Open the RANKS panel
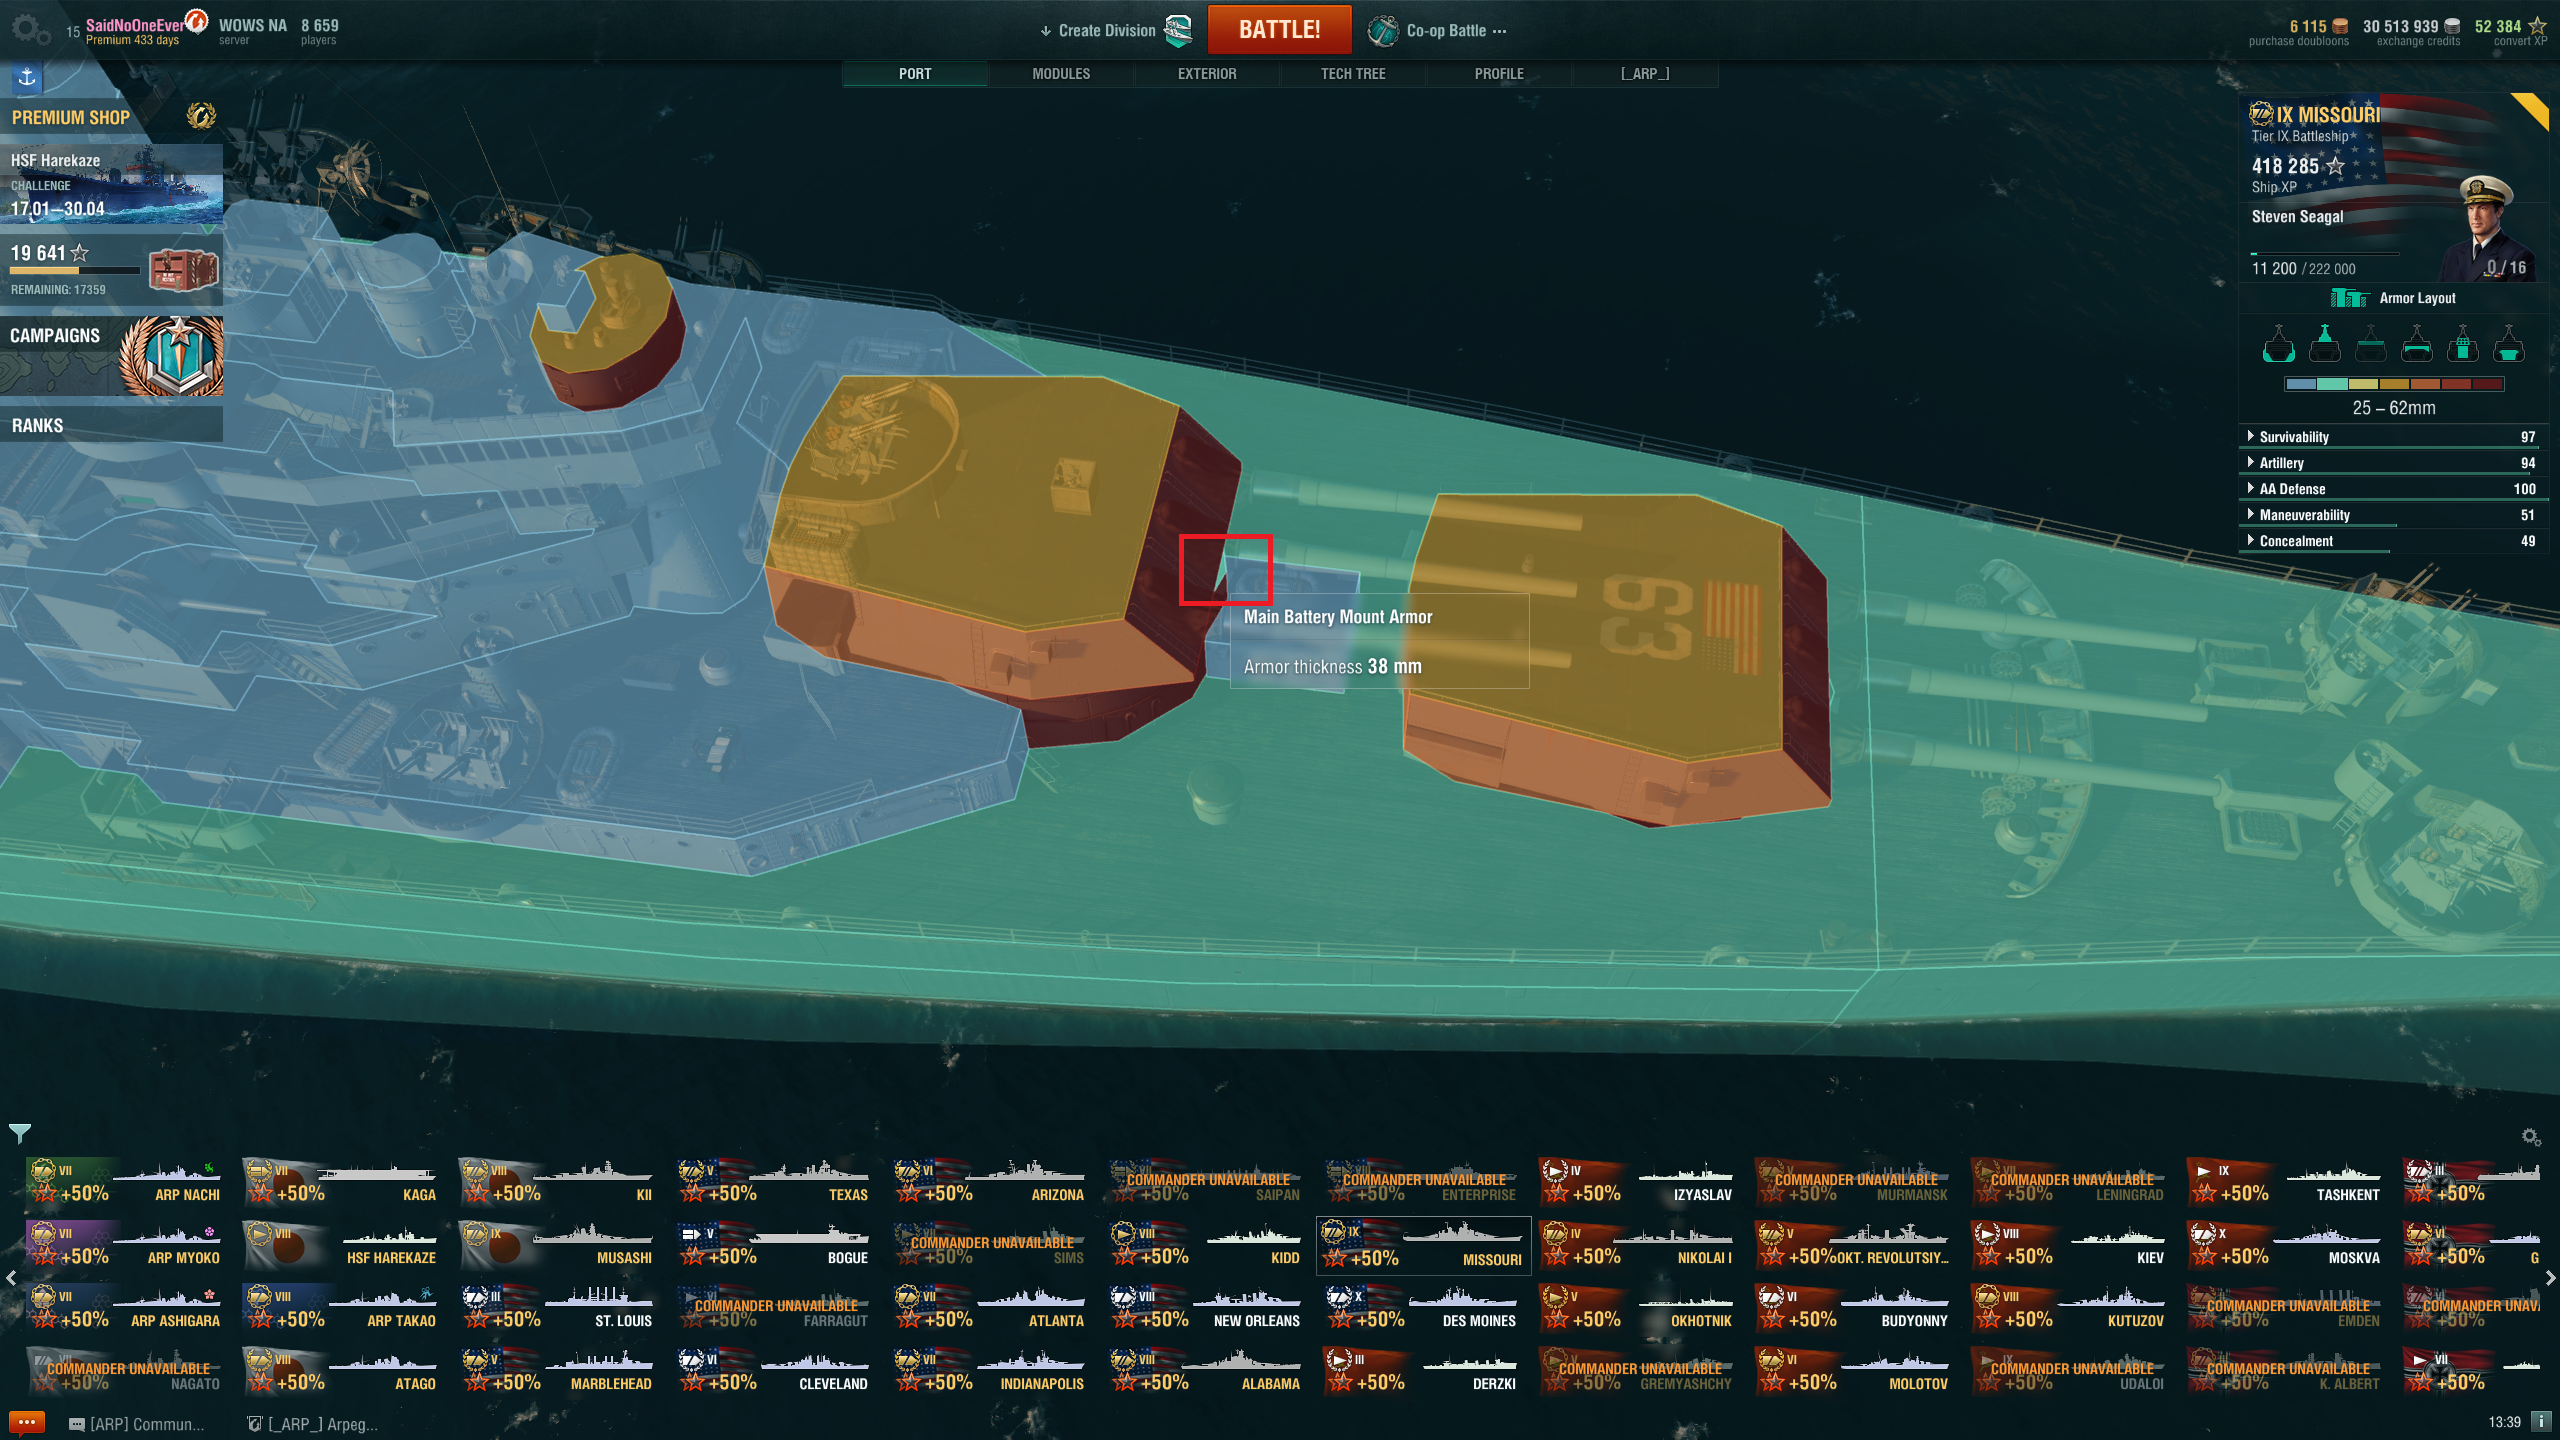2560x1440 pixels. 111,425
